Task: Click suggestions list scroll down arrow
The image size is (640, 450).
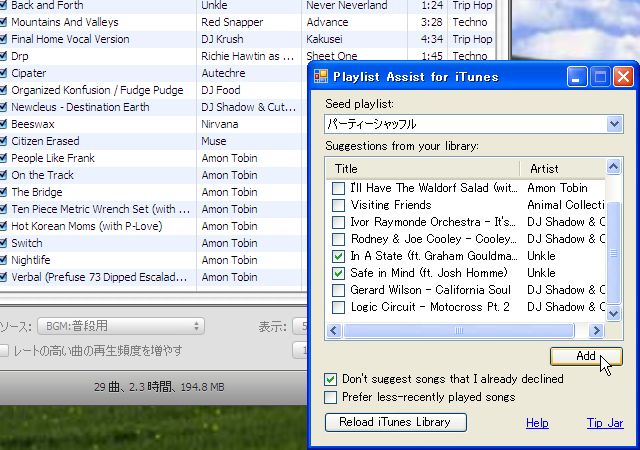Action: [614, 313]
